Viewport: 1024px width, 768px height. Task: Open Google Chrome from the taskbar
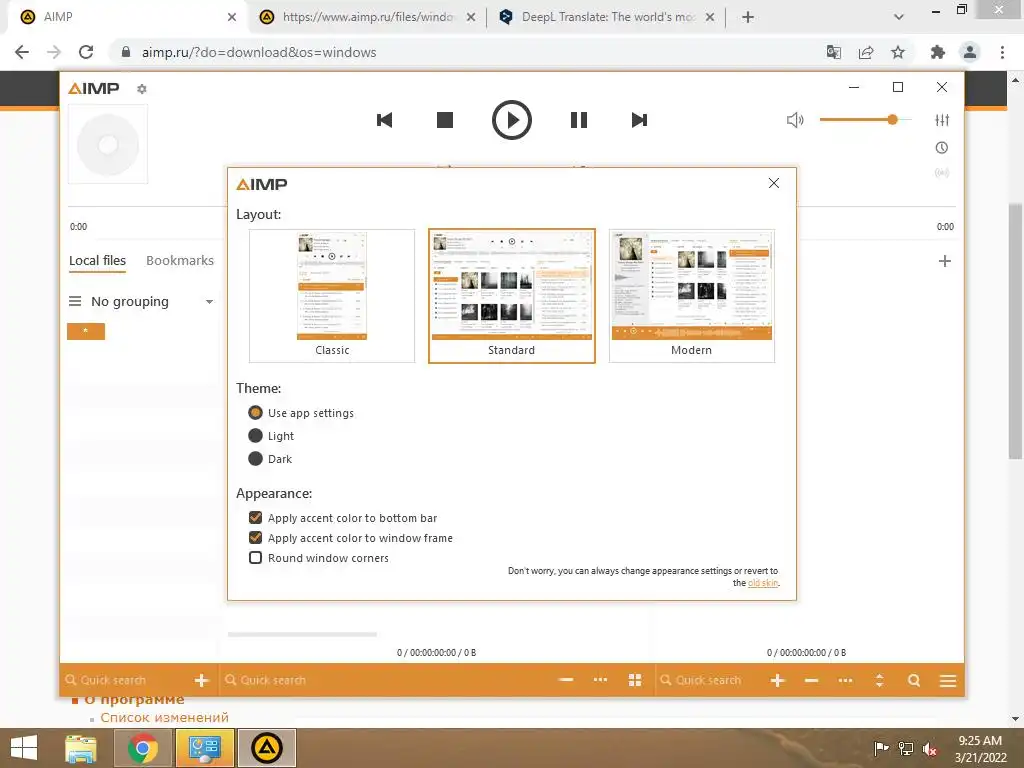click(x=142, y=748)
